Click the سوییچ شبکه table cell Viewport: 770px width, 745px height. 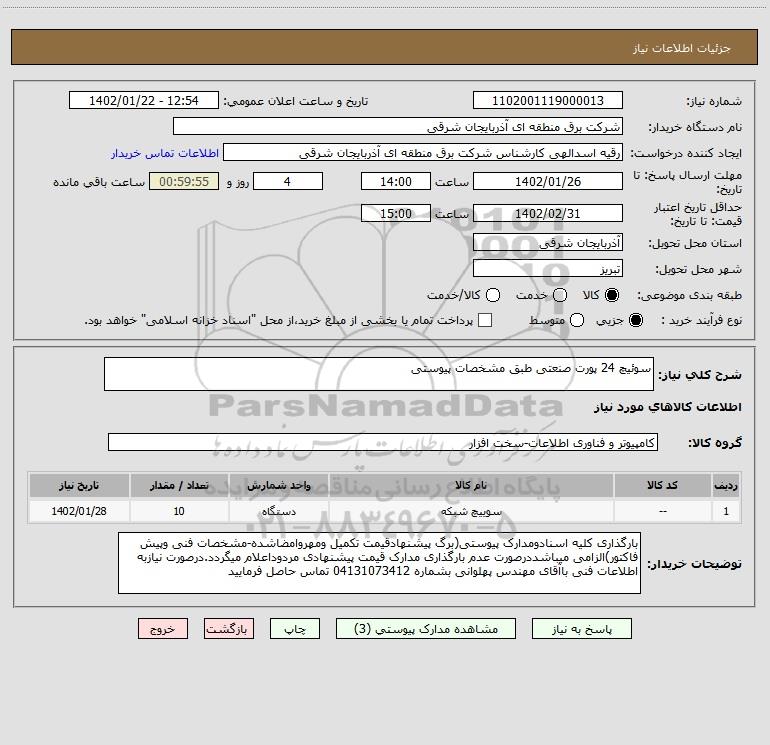tap(471, 511)
